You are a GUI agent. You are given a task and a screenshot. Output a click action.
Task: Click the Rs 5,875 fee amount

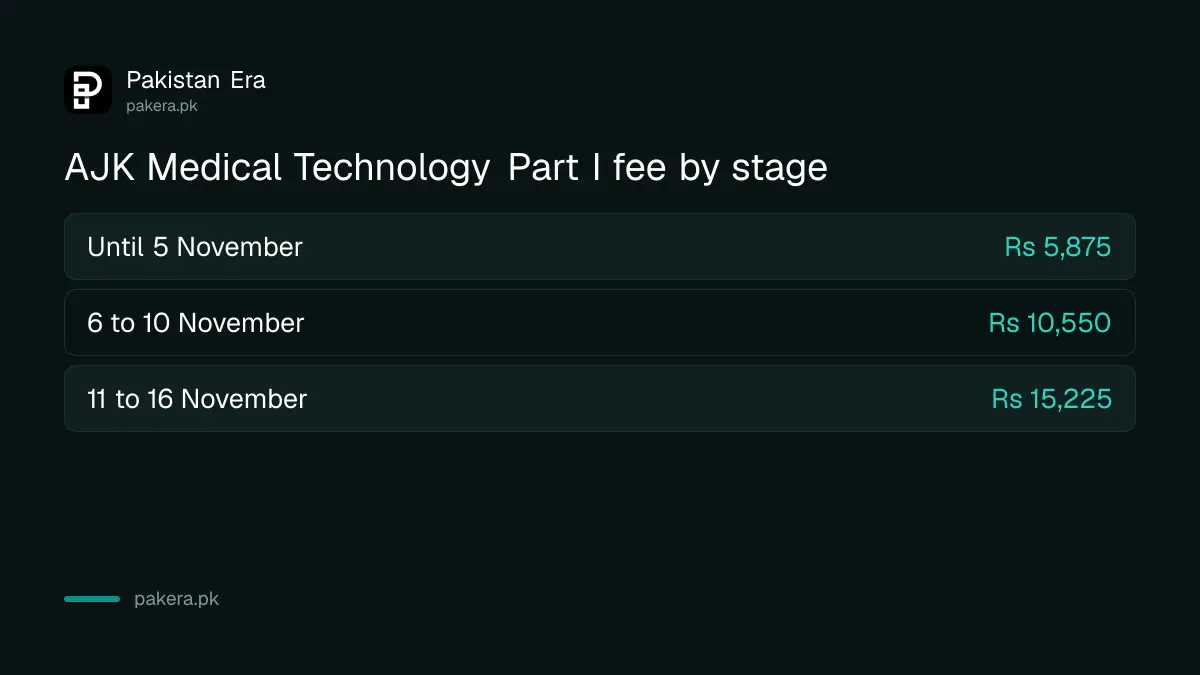pos(1058,247)
